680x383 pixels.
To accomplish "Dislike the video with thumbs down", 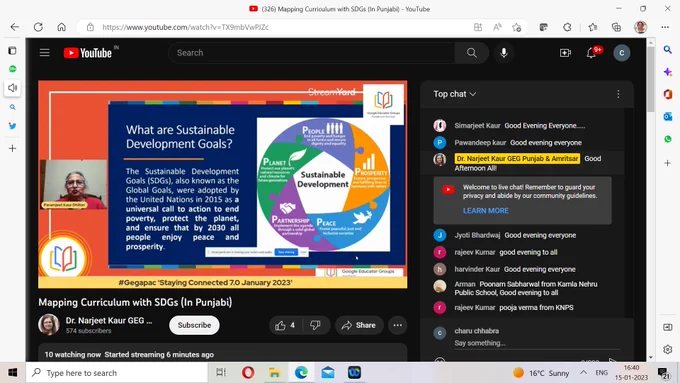I will pyautogui.click(x=316, y=325).
